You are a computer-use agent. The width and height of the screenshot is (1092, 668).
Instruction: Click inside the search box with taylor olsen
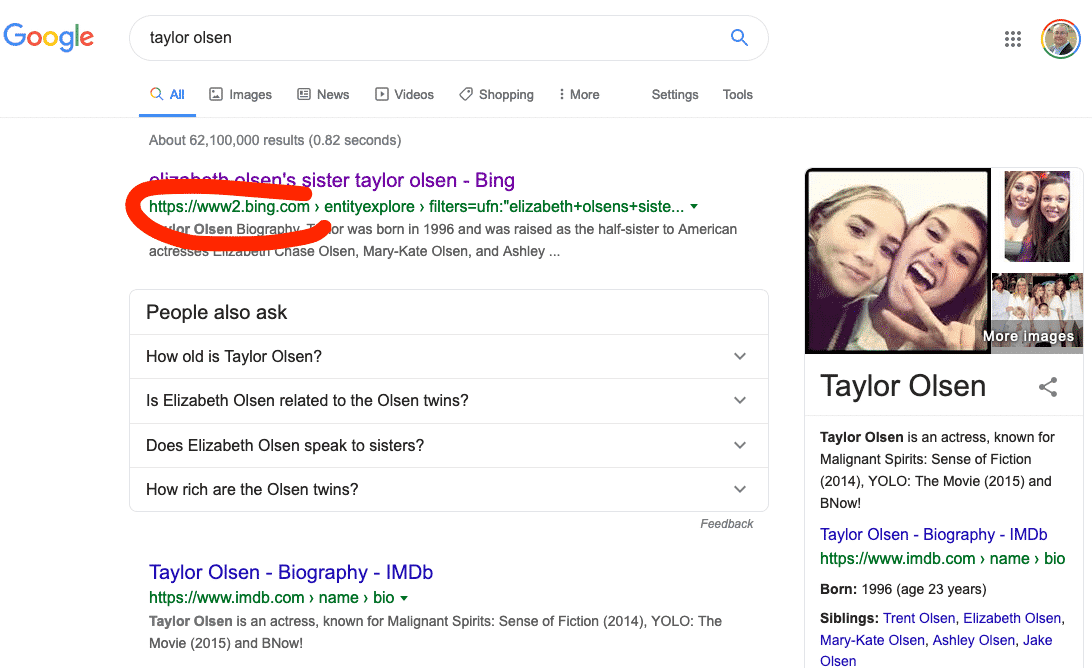click(432, 38)
